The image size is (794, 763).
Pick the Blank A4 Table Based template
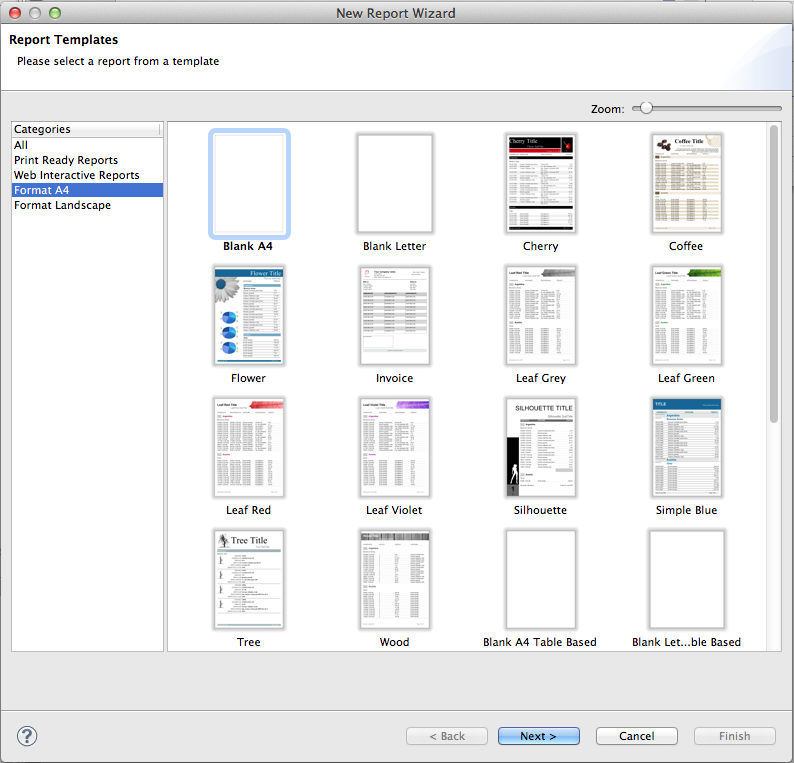click(x=540, y=580)
